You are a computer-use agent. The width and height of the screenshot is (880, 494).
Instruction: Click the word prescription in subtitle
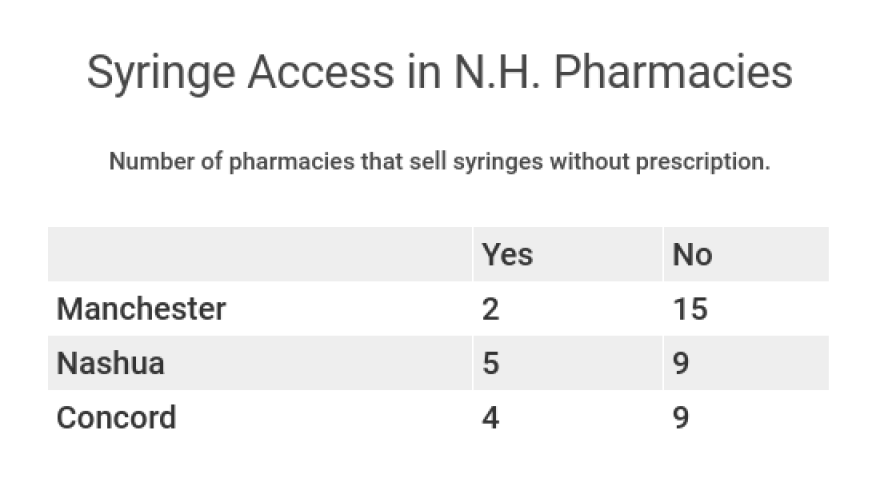pyautogui.click(x=703, y=162)
